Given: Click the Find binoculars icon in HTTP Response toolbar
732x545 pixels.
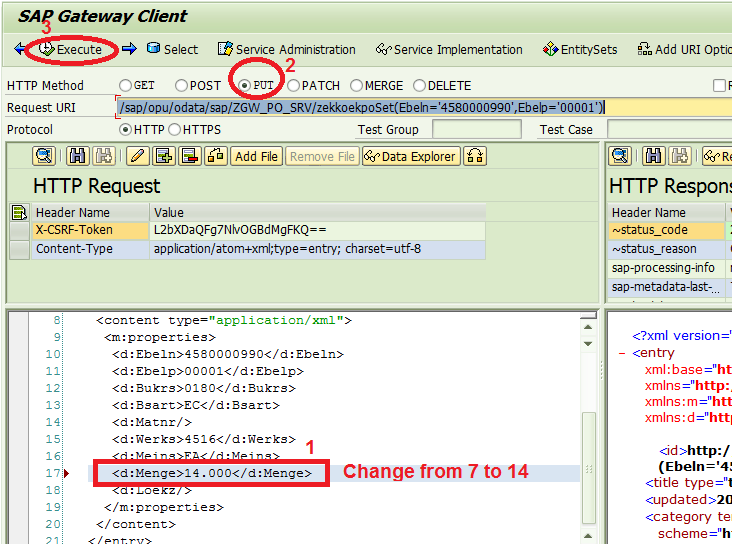Looking at the screenshot, I should [654, 156].
